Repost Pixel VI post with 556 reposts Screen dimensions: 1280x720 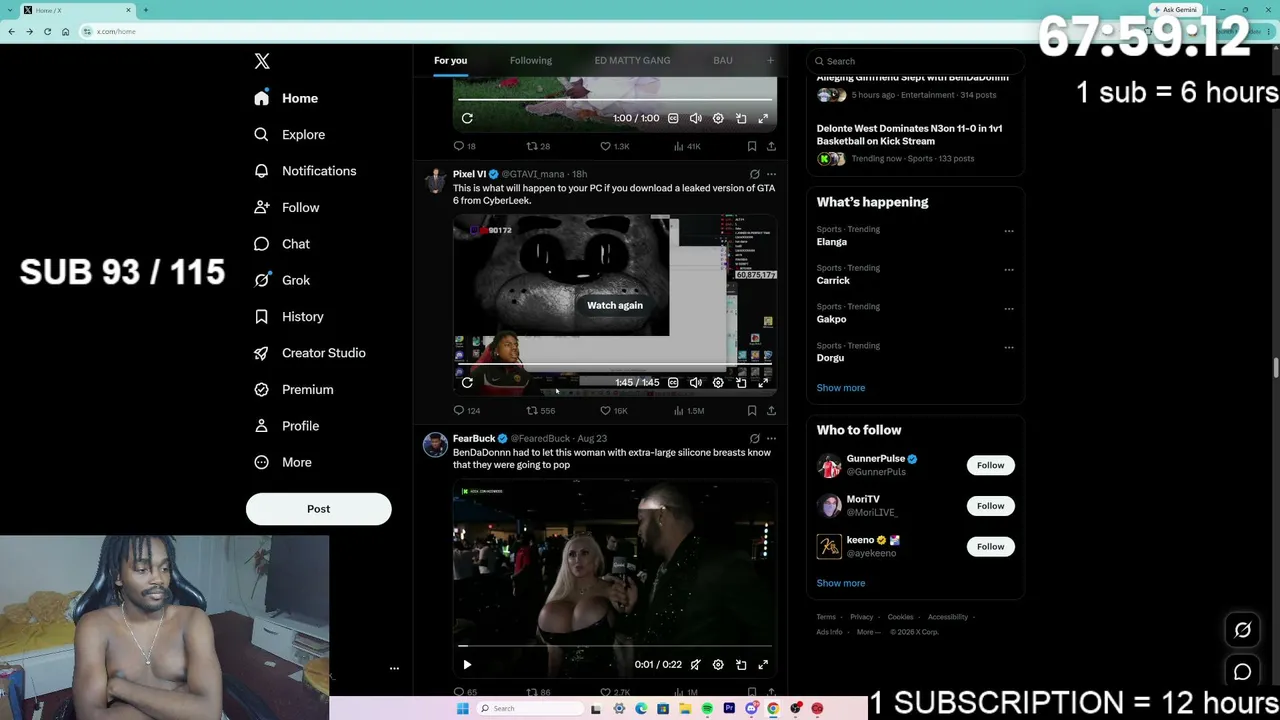point(541,410)
